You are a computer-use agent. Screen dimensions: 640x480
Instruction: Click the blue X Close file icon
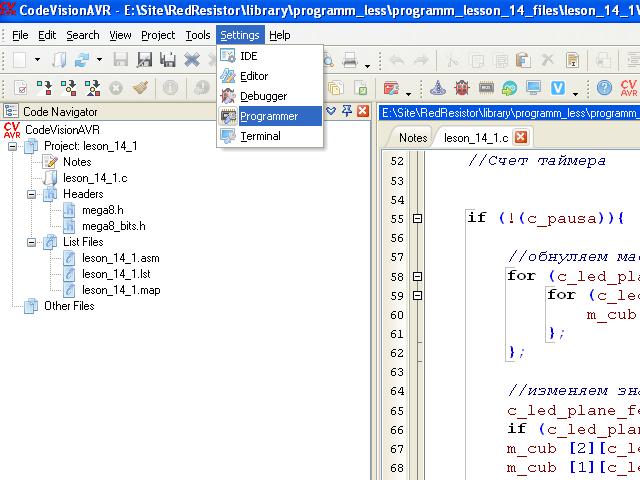coord(191,60)
